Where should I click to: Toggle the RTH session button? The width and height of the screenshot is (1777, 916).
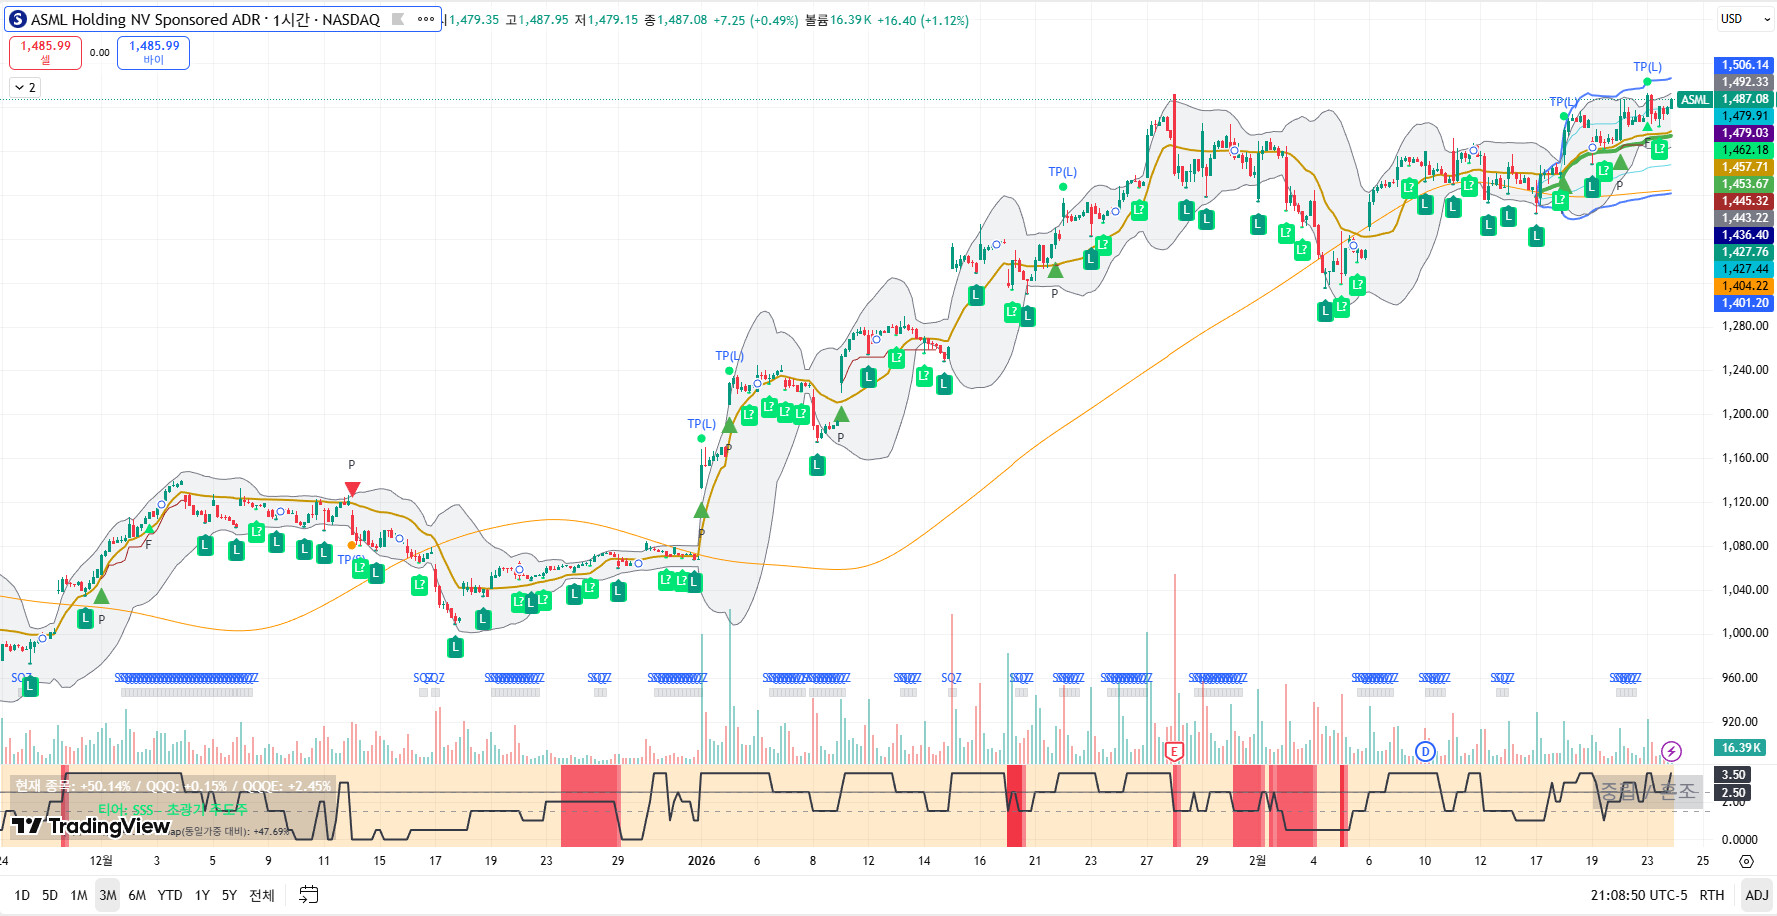1712,895
